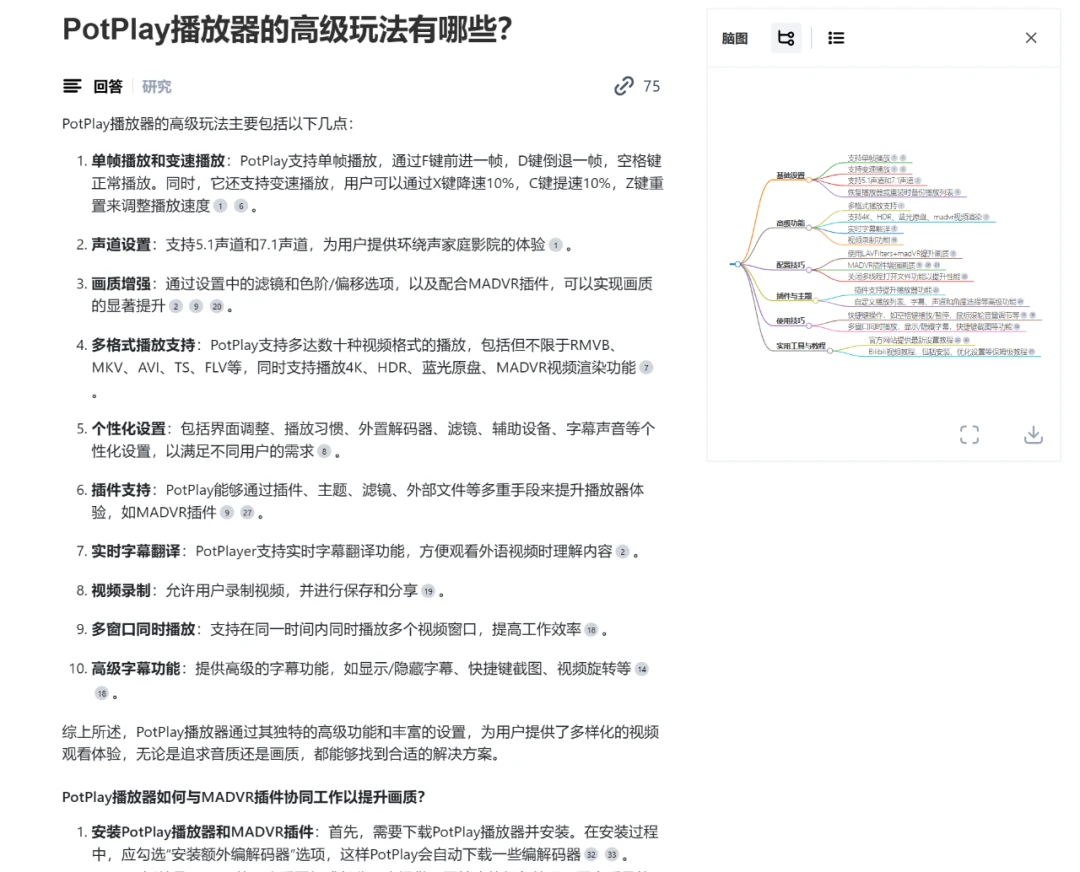This screenshot has width=1080, height=872.
Task: Open citation 20 in 画质增强 item
Action: (217, 307)
